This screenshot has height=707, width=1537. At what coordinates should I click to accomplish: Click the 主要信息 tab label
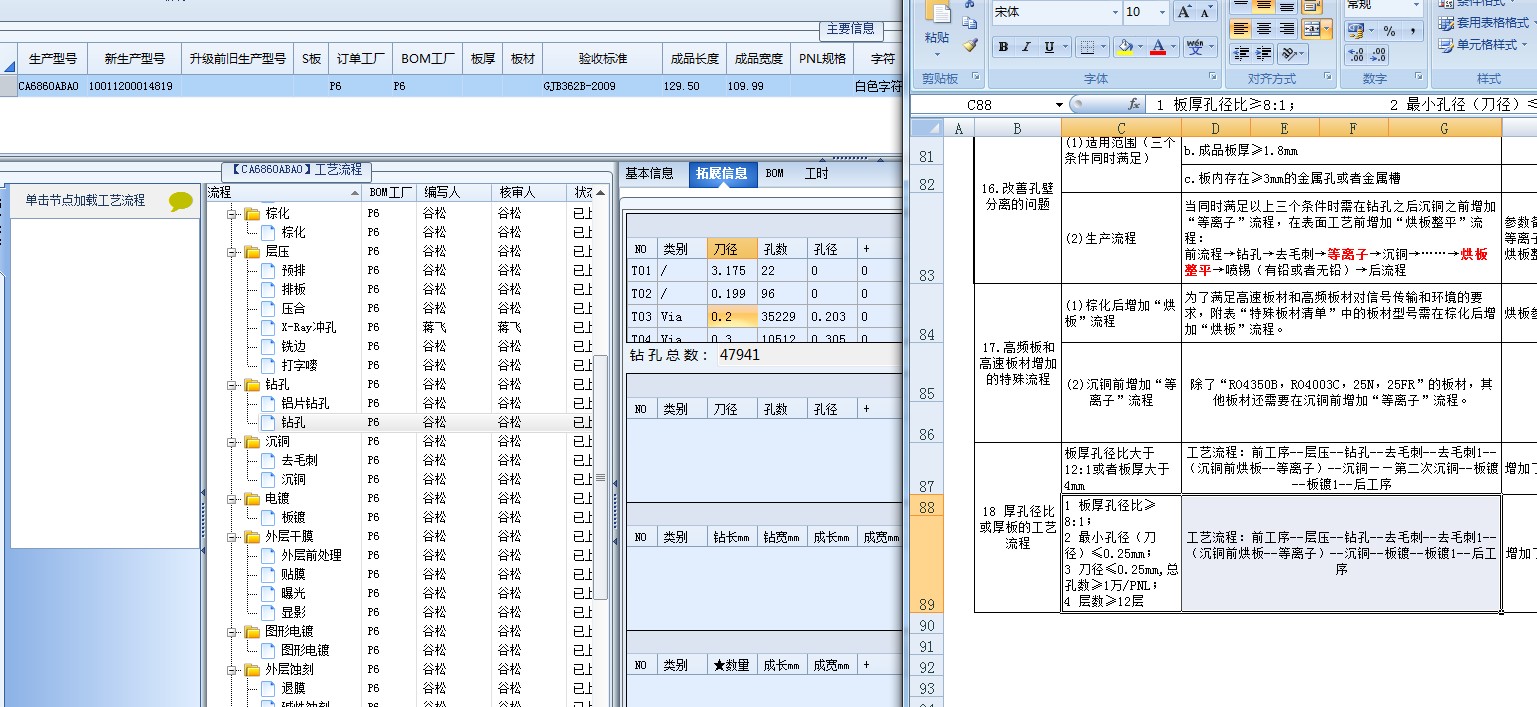coord(850,29)
